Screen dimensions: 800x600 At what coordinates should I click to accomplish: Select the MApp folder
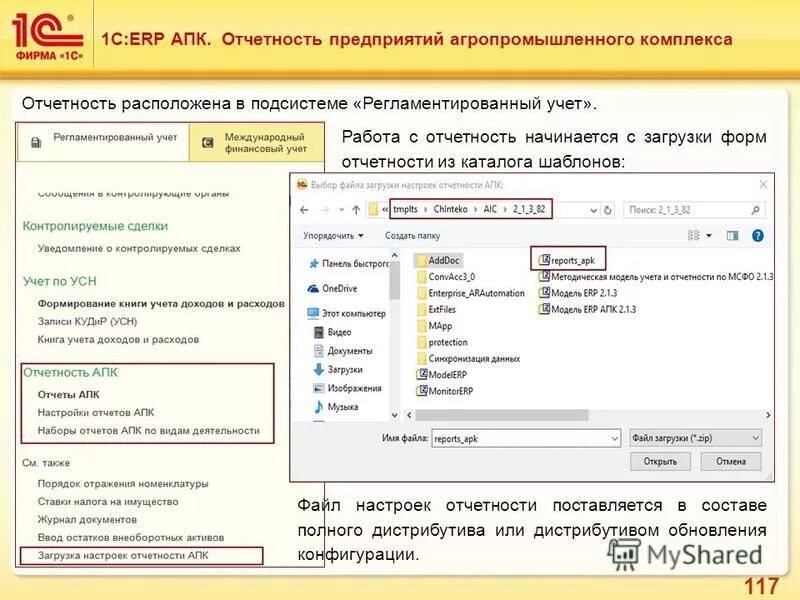pos(434,326)
